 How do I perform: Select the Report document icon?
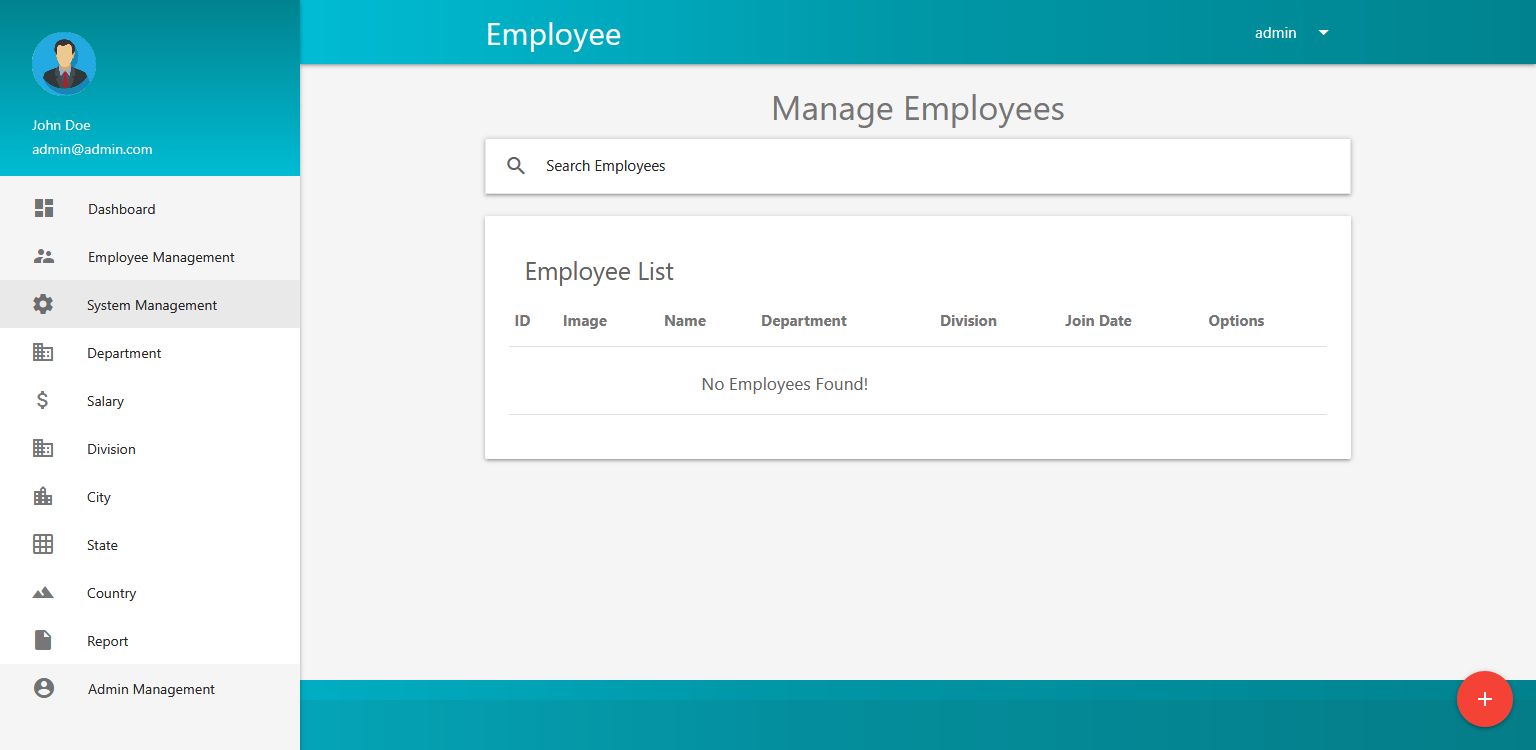(43, 640)
